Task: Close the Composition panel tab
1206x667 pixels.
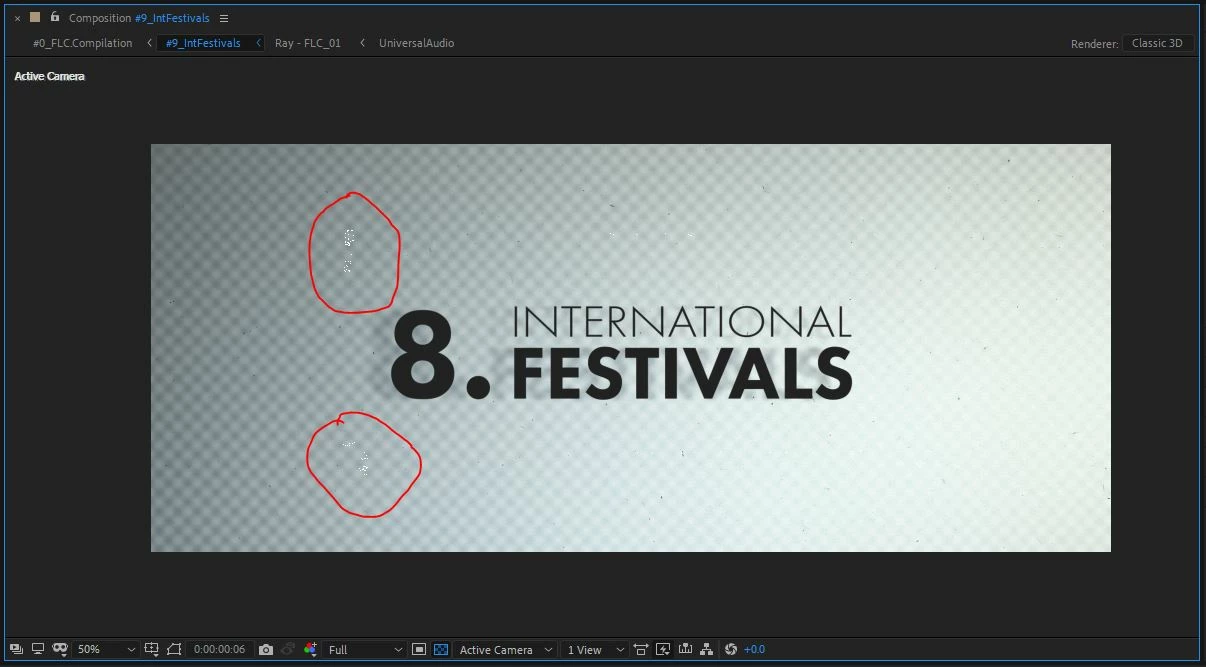Action: pos(17,18)
